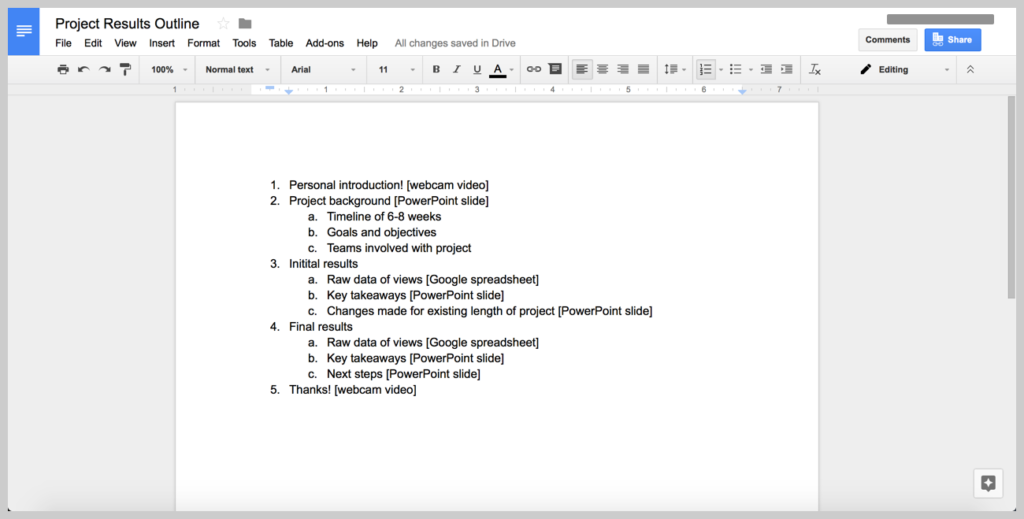Click the left indent marker on ruler
This screenshot has height=519, width=1024.
(289, 91)
